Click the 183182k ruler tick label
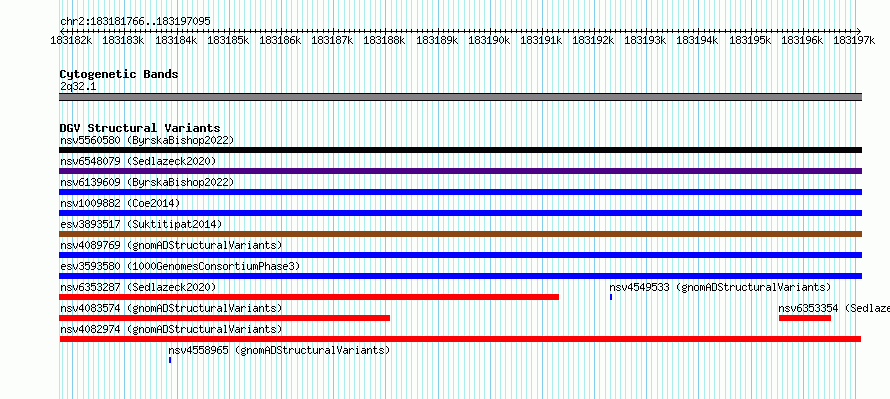890x399 pixels. click(x=71, y=40)
